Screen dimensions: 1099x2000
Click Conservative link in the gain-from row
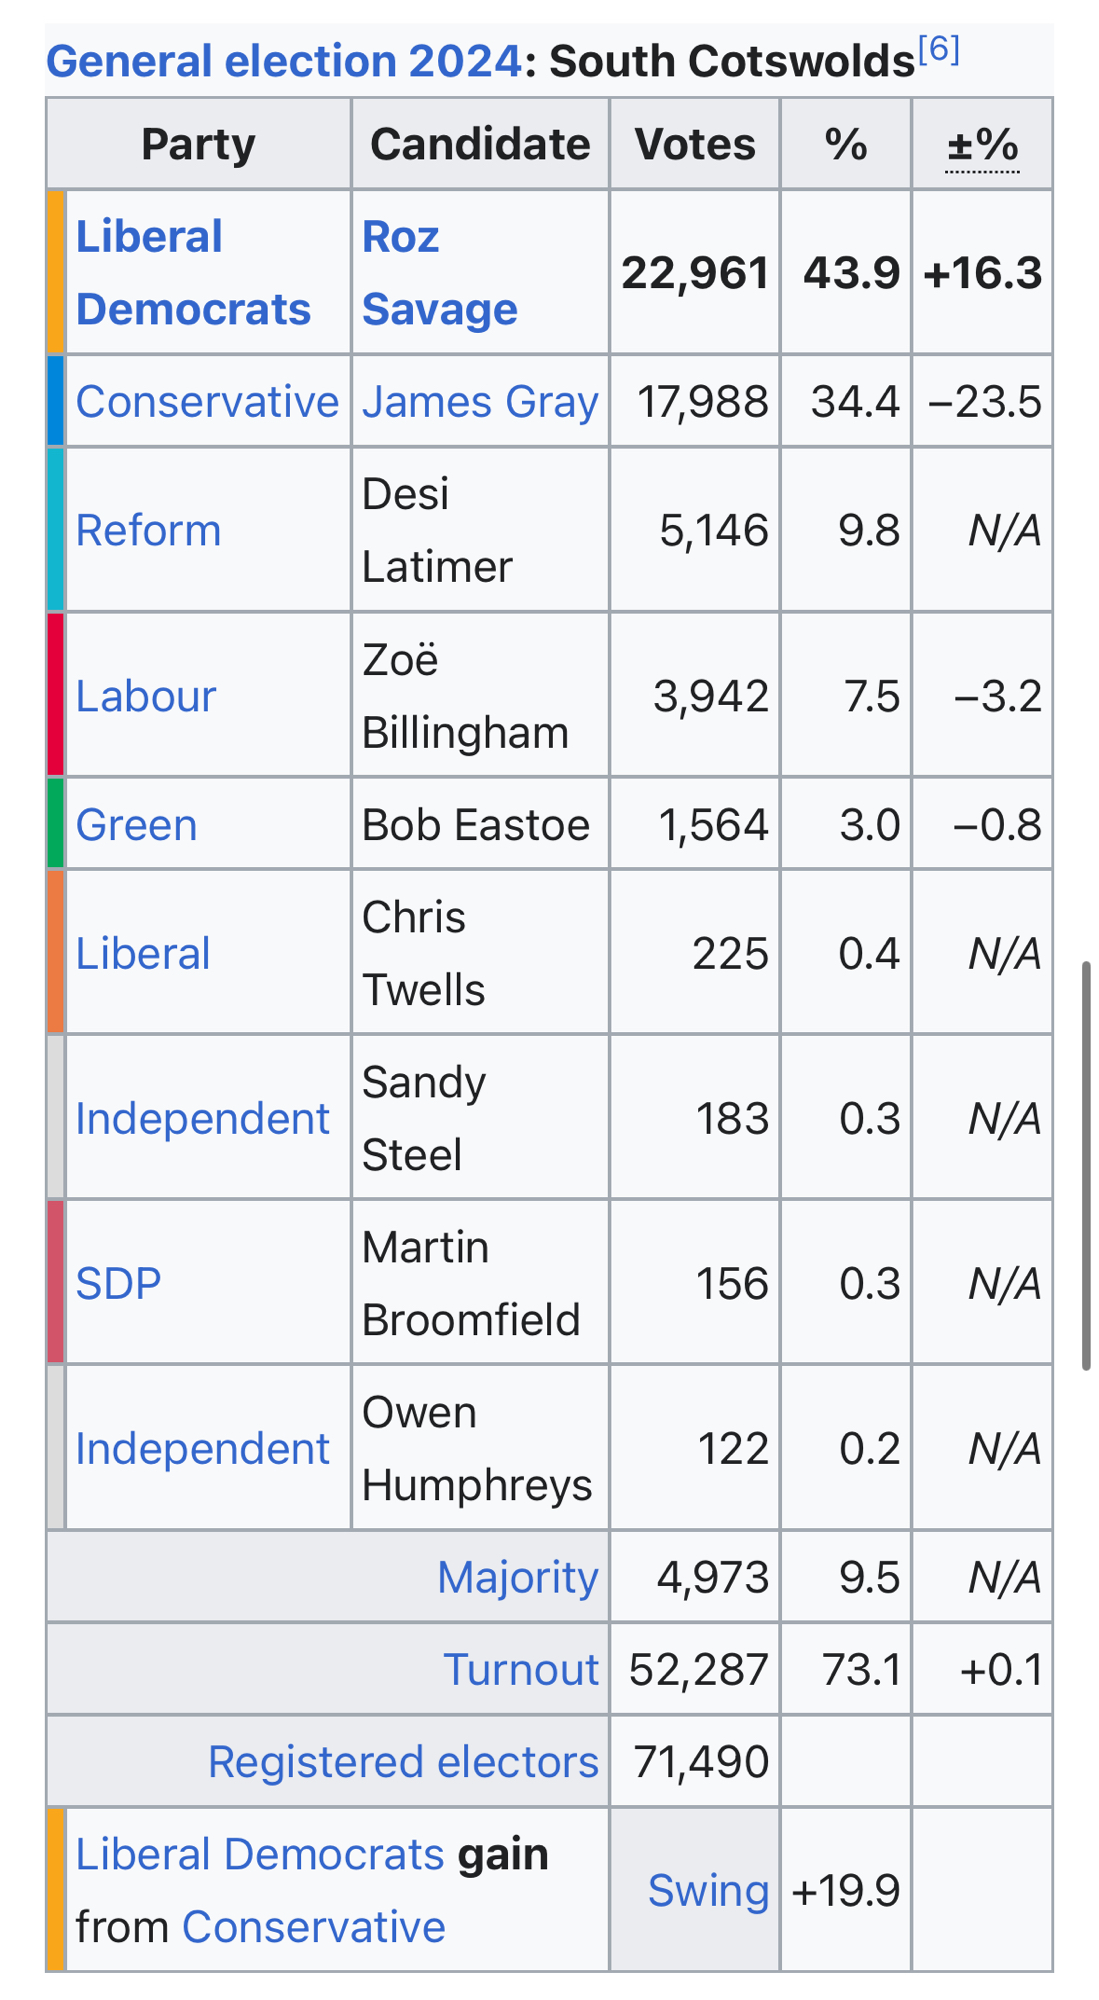pyautogui.click(x=313, y=1927)
